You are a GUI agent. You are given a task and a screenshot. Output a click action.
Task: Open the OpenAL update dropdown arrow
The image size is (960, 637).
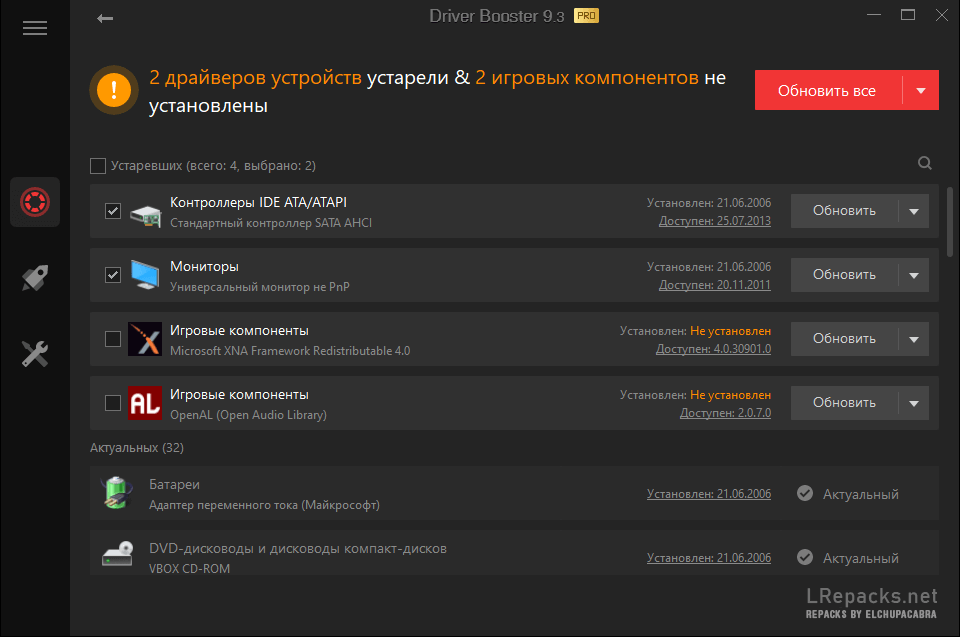(913, 402)
